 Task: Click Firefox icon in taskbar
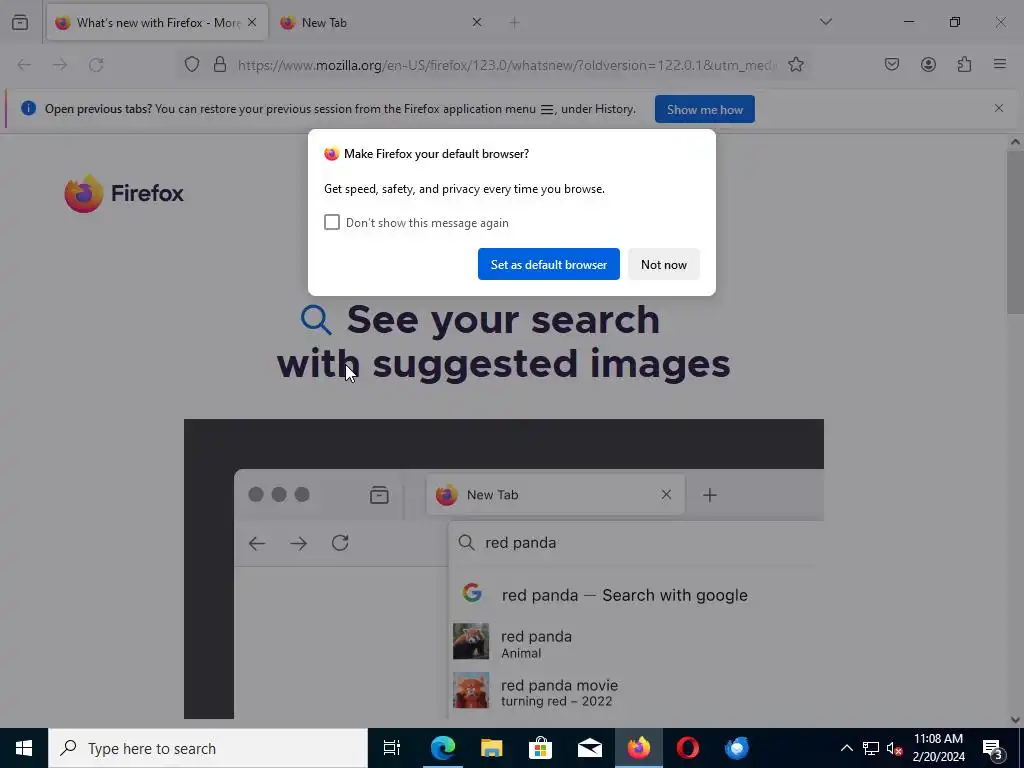[x=639, y=748]
